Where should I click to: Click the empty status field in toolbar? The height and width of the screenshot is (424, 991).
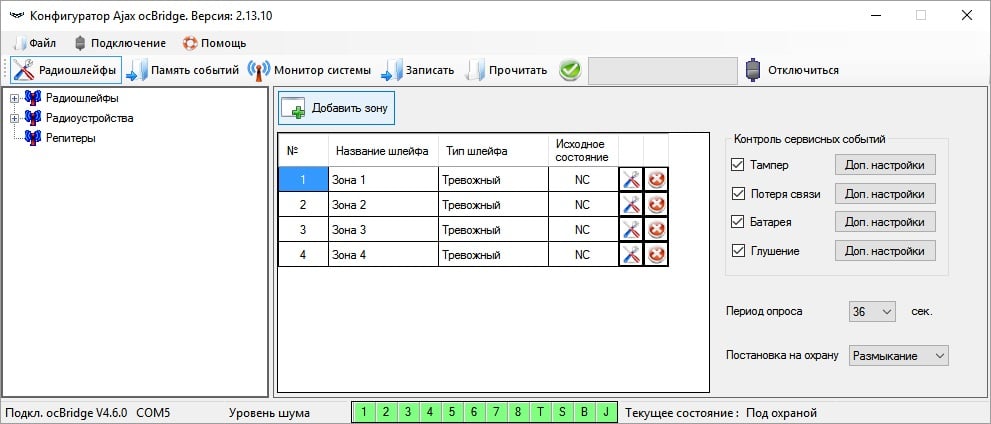[x=662, y=71]
